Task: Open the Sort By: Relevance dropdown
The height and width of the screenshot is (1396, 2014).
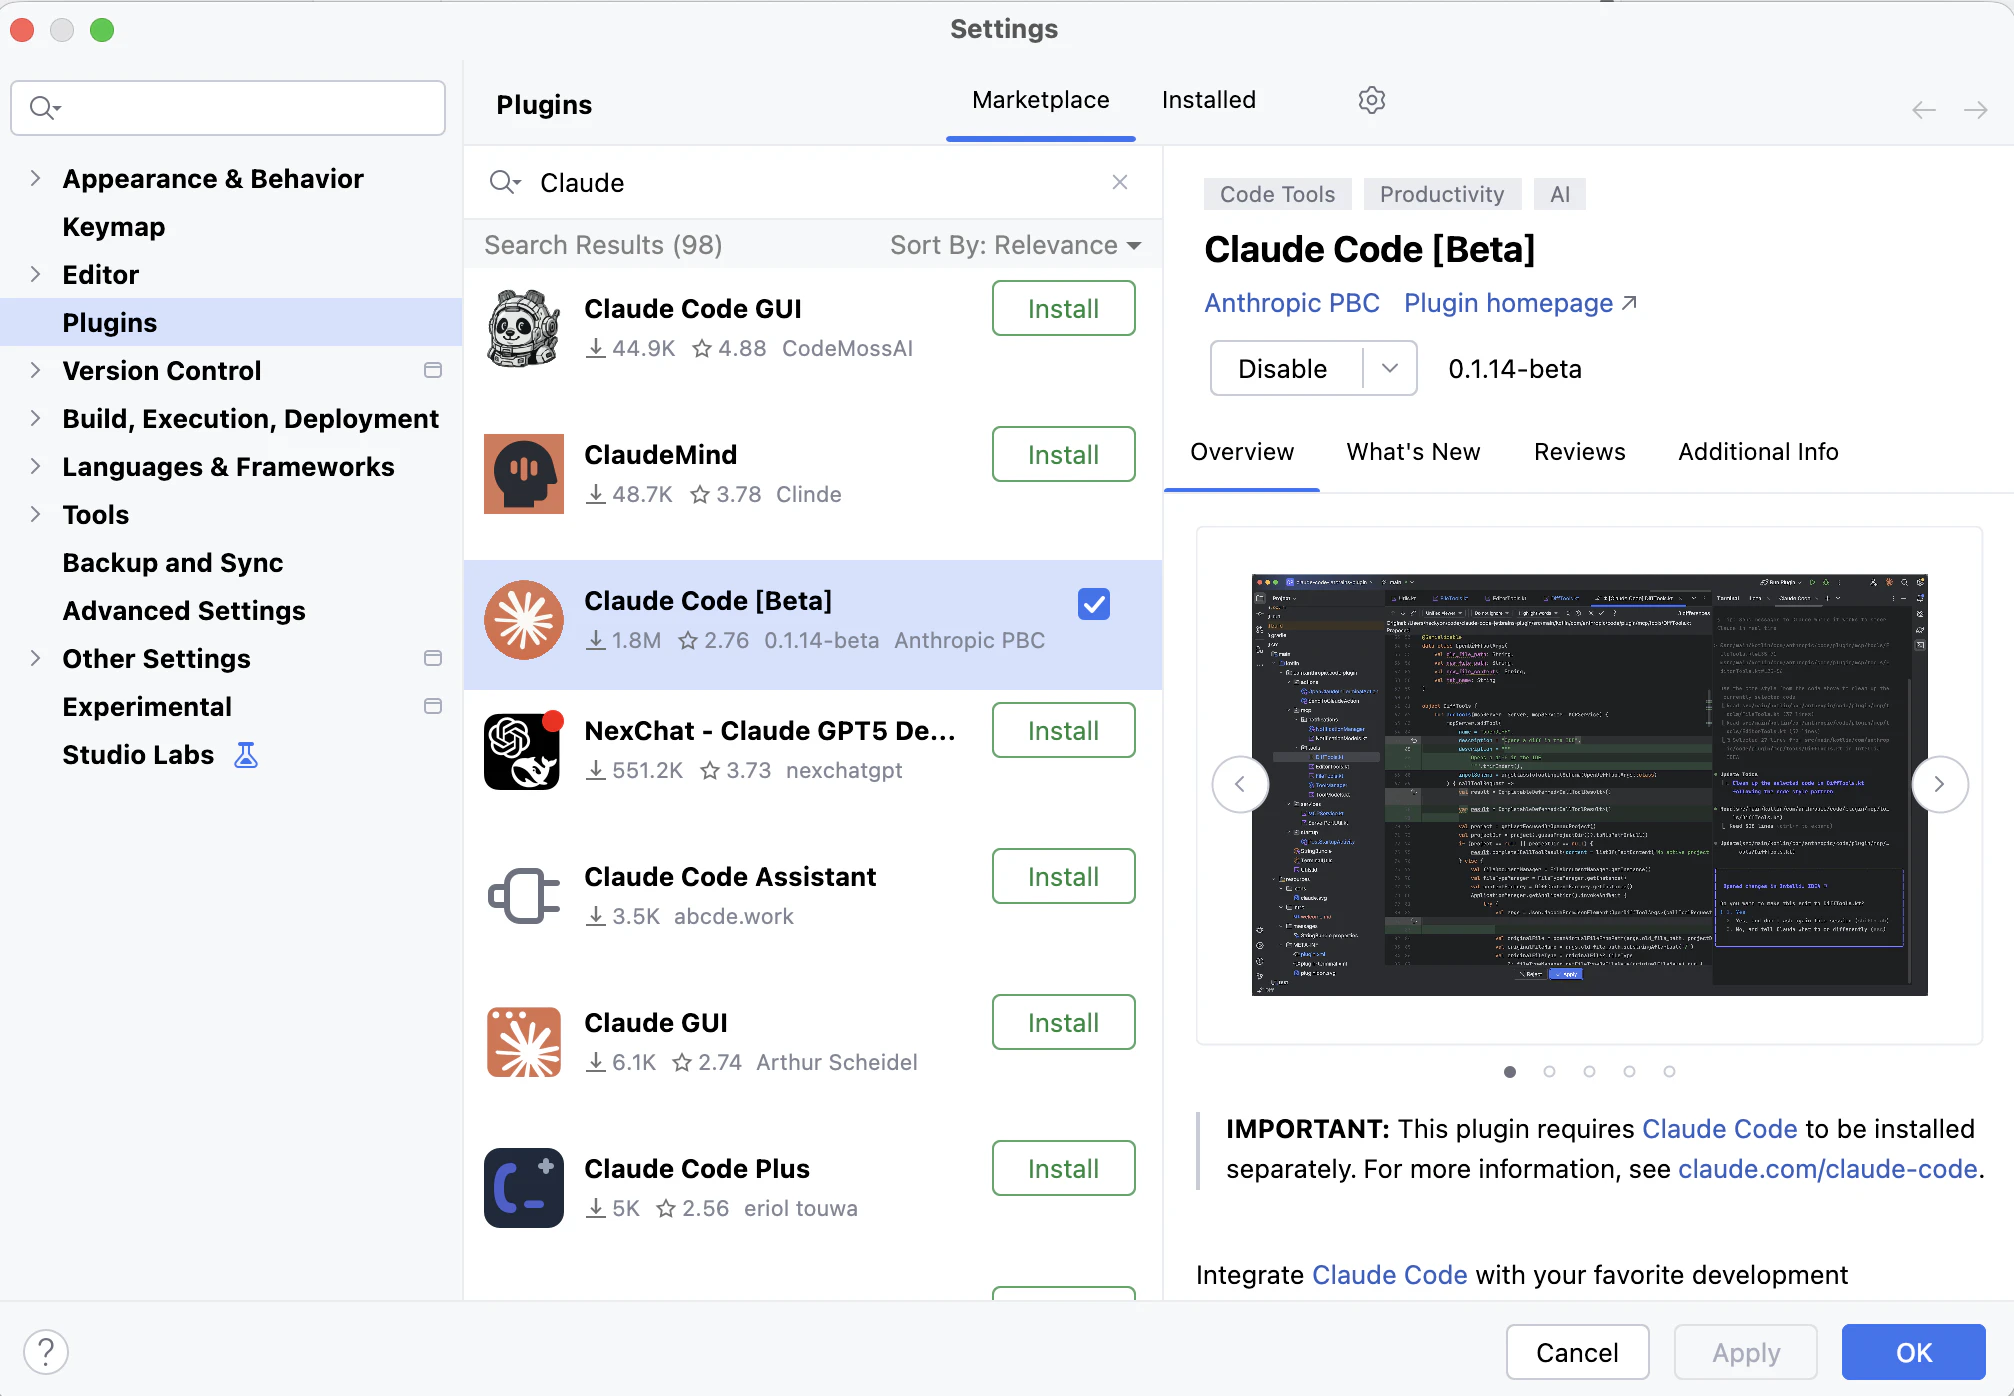Action: tap(1015, 245)
